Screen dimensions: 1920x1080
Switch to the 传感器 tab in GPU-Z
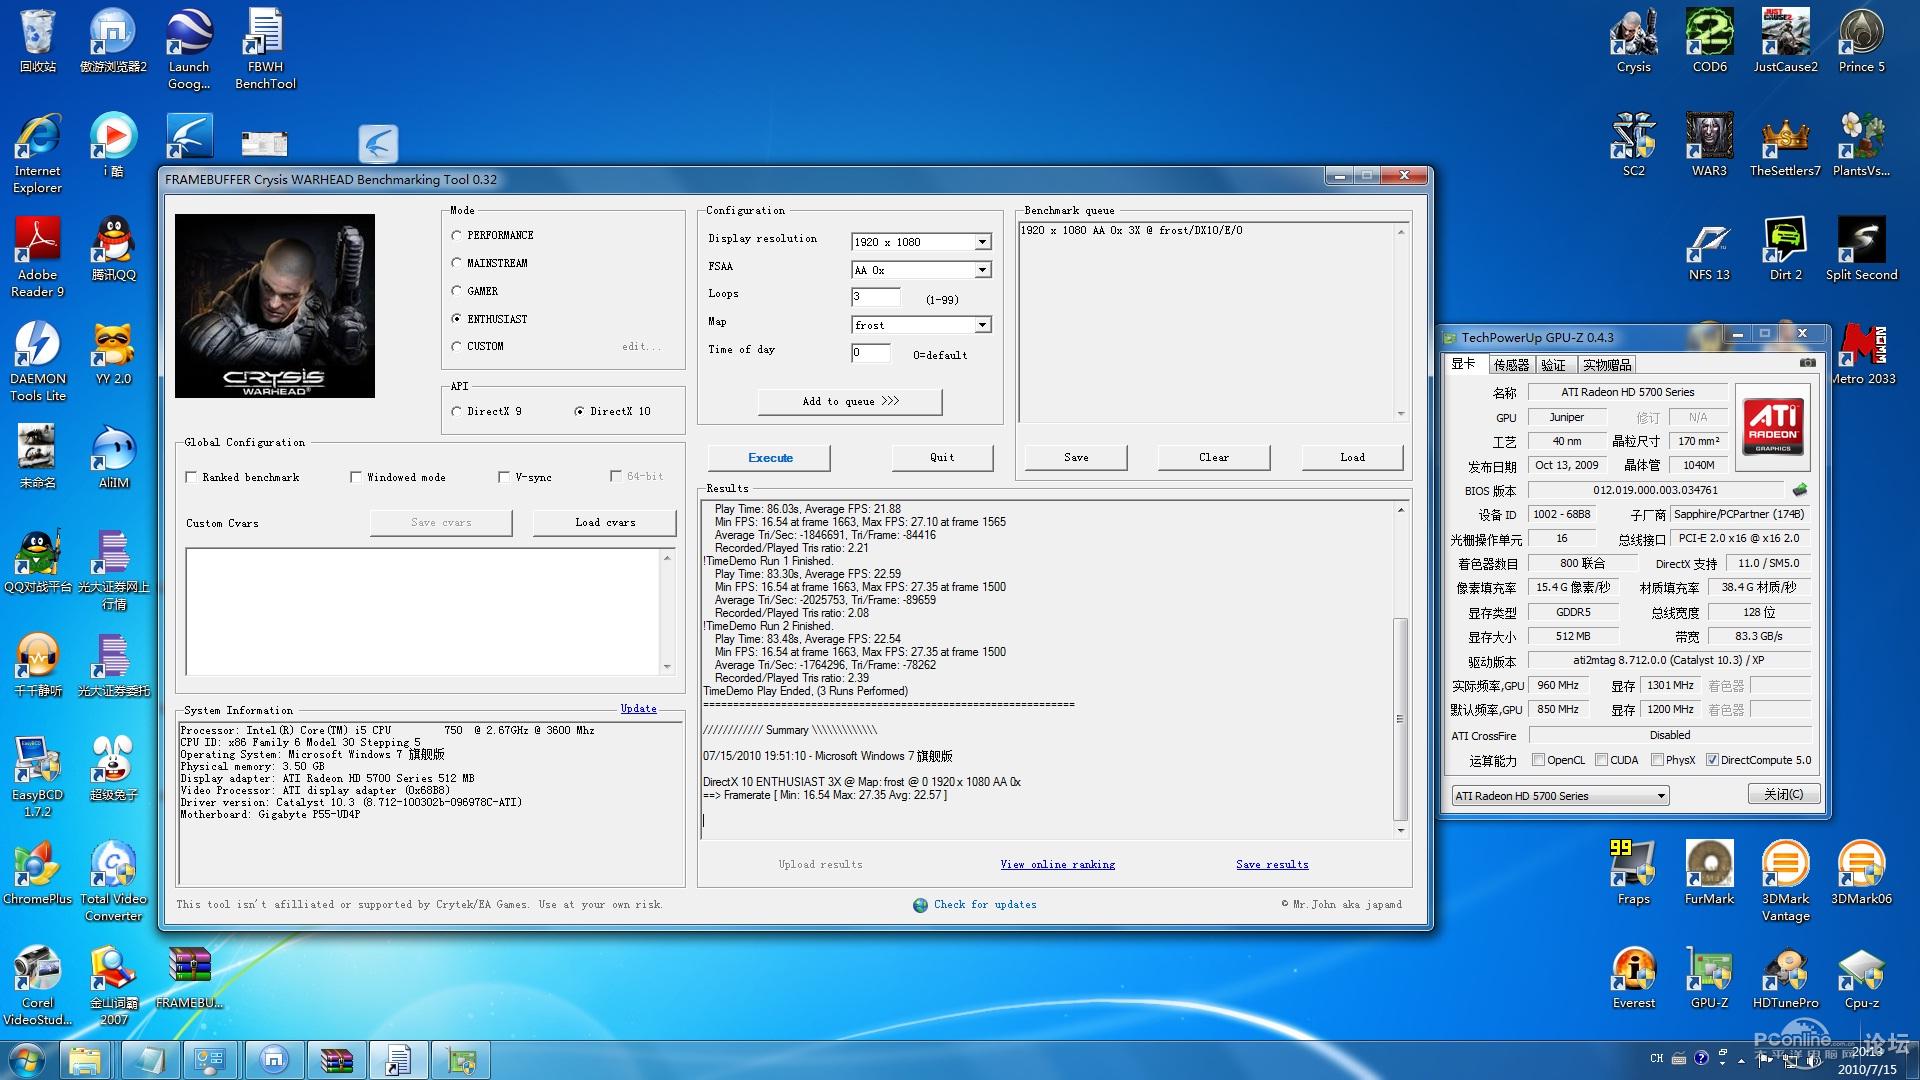tap(1510, 365)
